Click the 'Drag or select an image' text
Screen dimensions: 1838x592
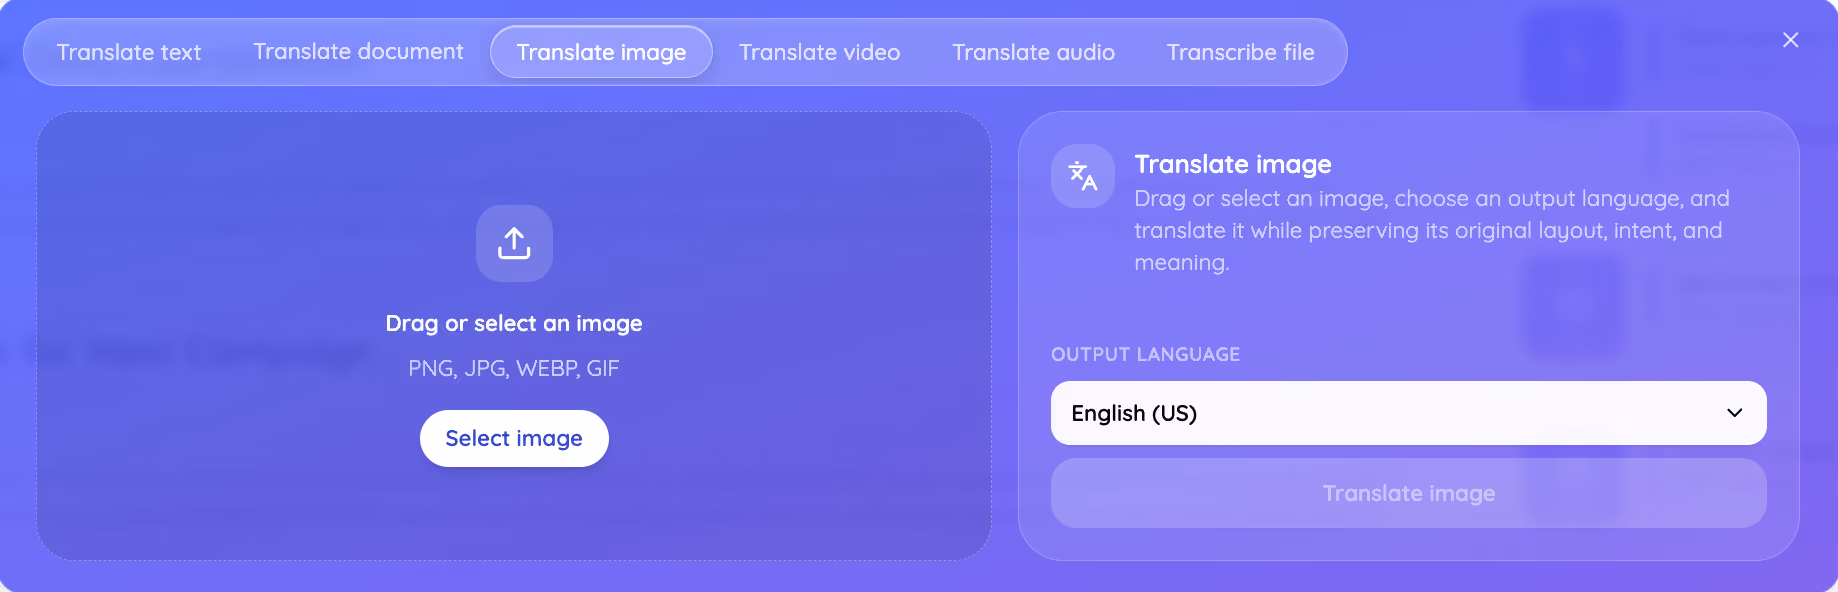point(514,323)
